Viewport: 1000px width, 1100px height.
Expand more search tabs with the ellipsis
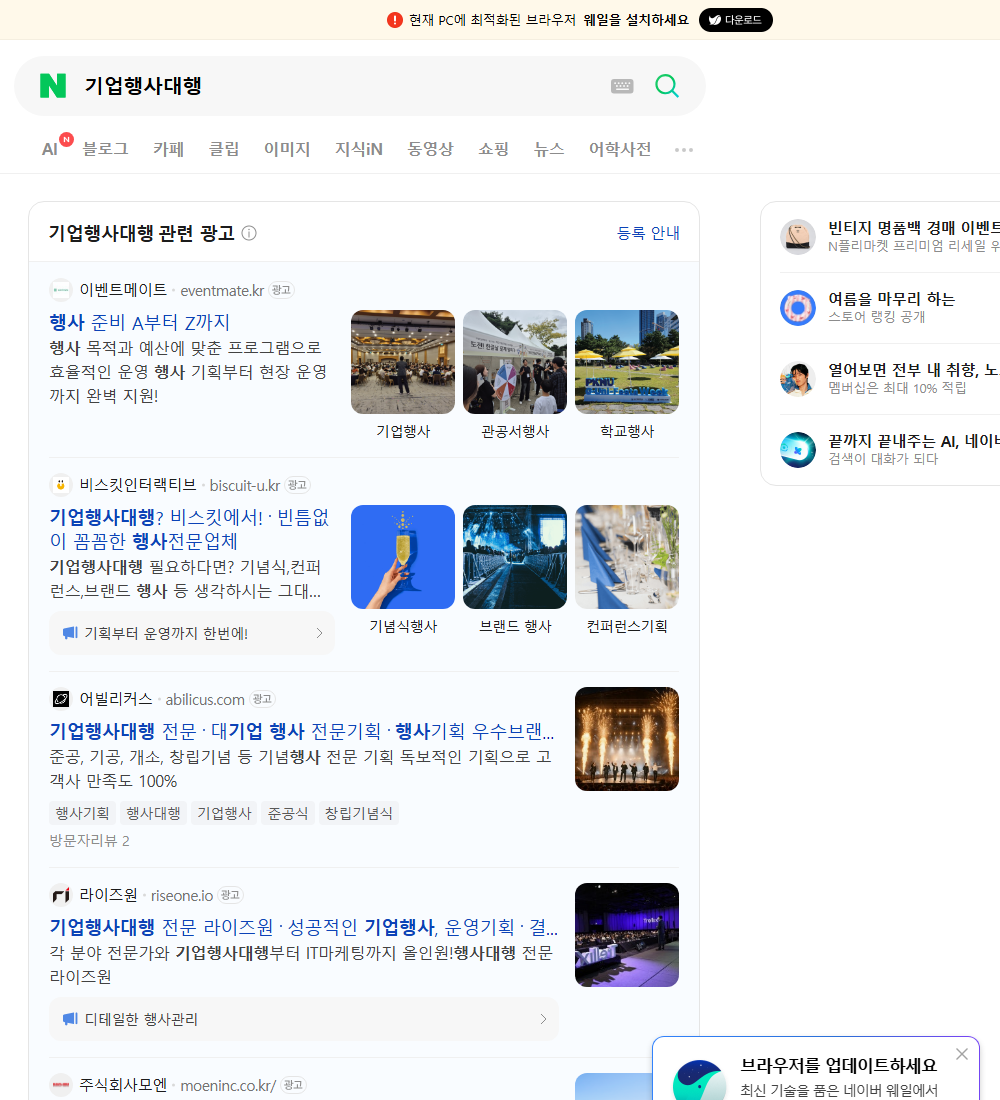click(x=684, y=149)
